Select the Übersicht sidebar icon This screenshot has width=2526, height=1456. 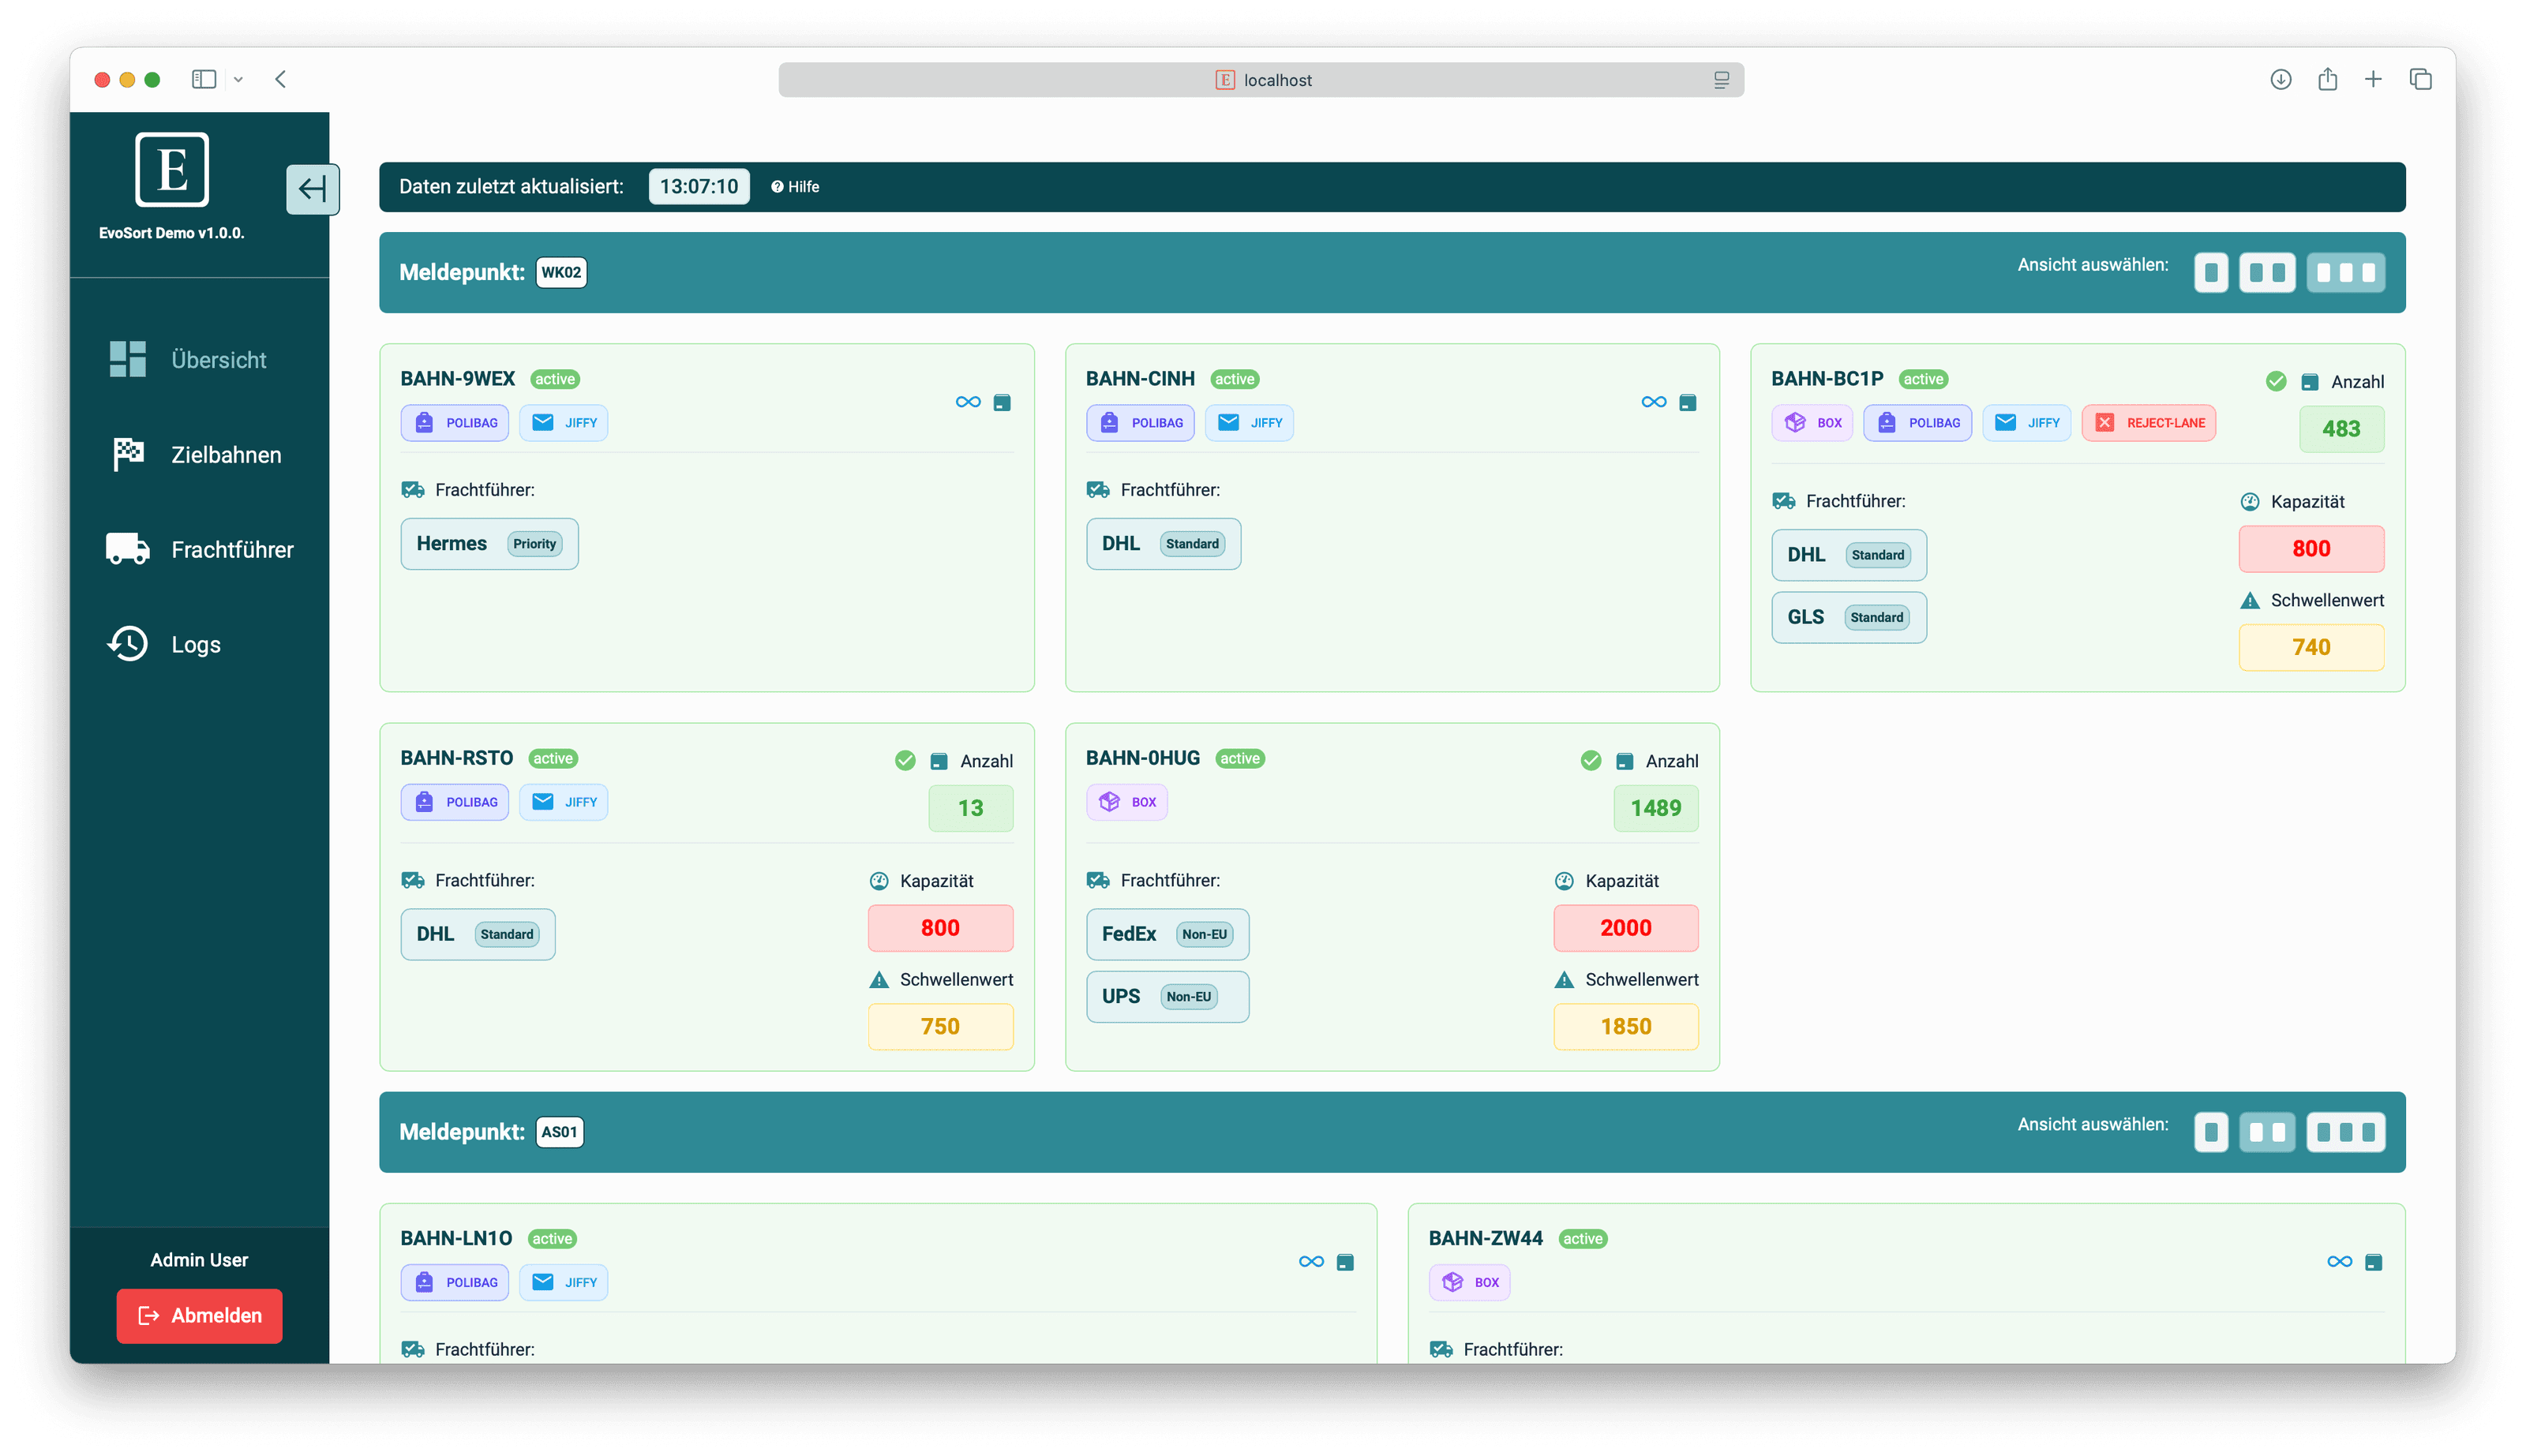click(126, 359)
